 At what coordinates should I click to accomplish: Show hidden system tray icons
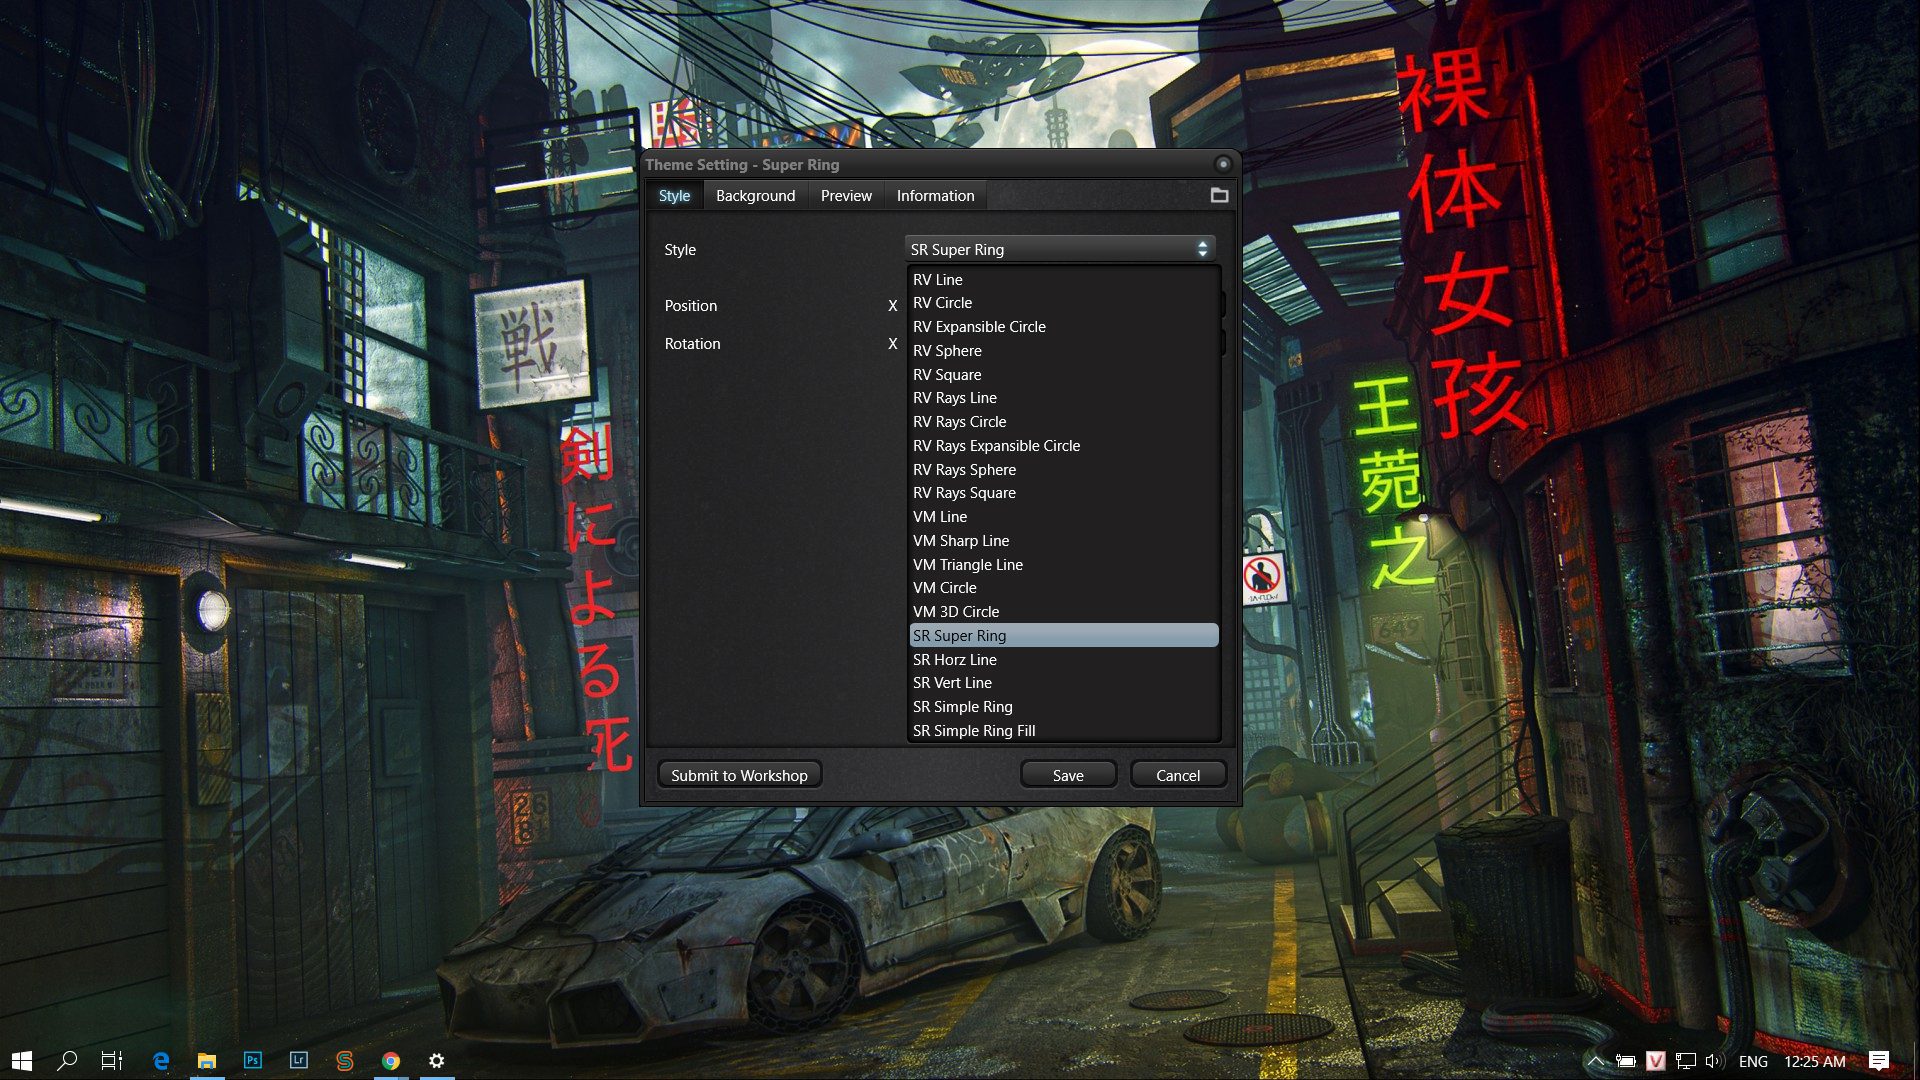tap(1596, 1061)
